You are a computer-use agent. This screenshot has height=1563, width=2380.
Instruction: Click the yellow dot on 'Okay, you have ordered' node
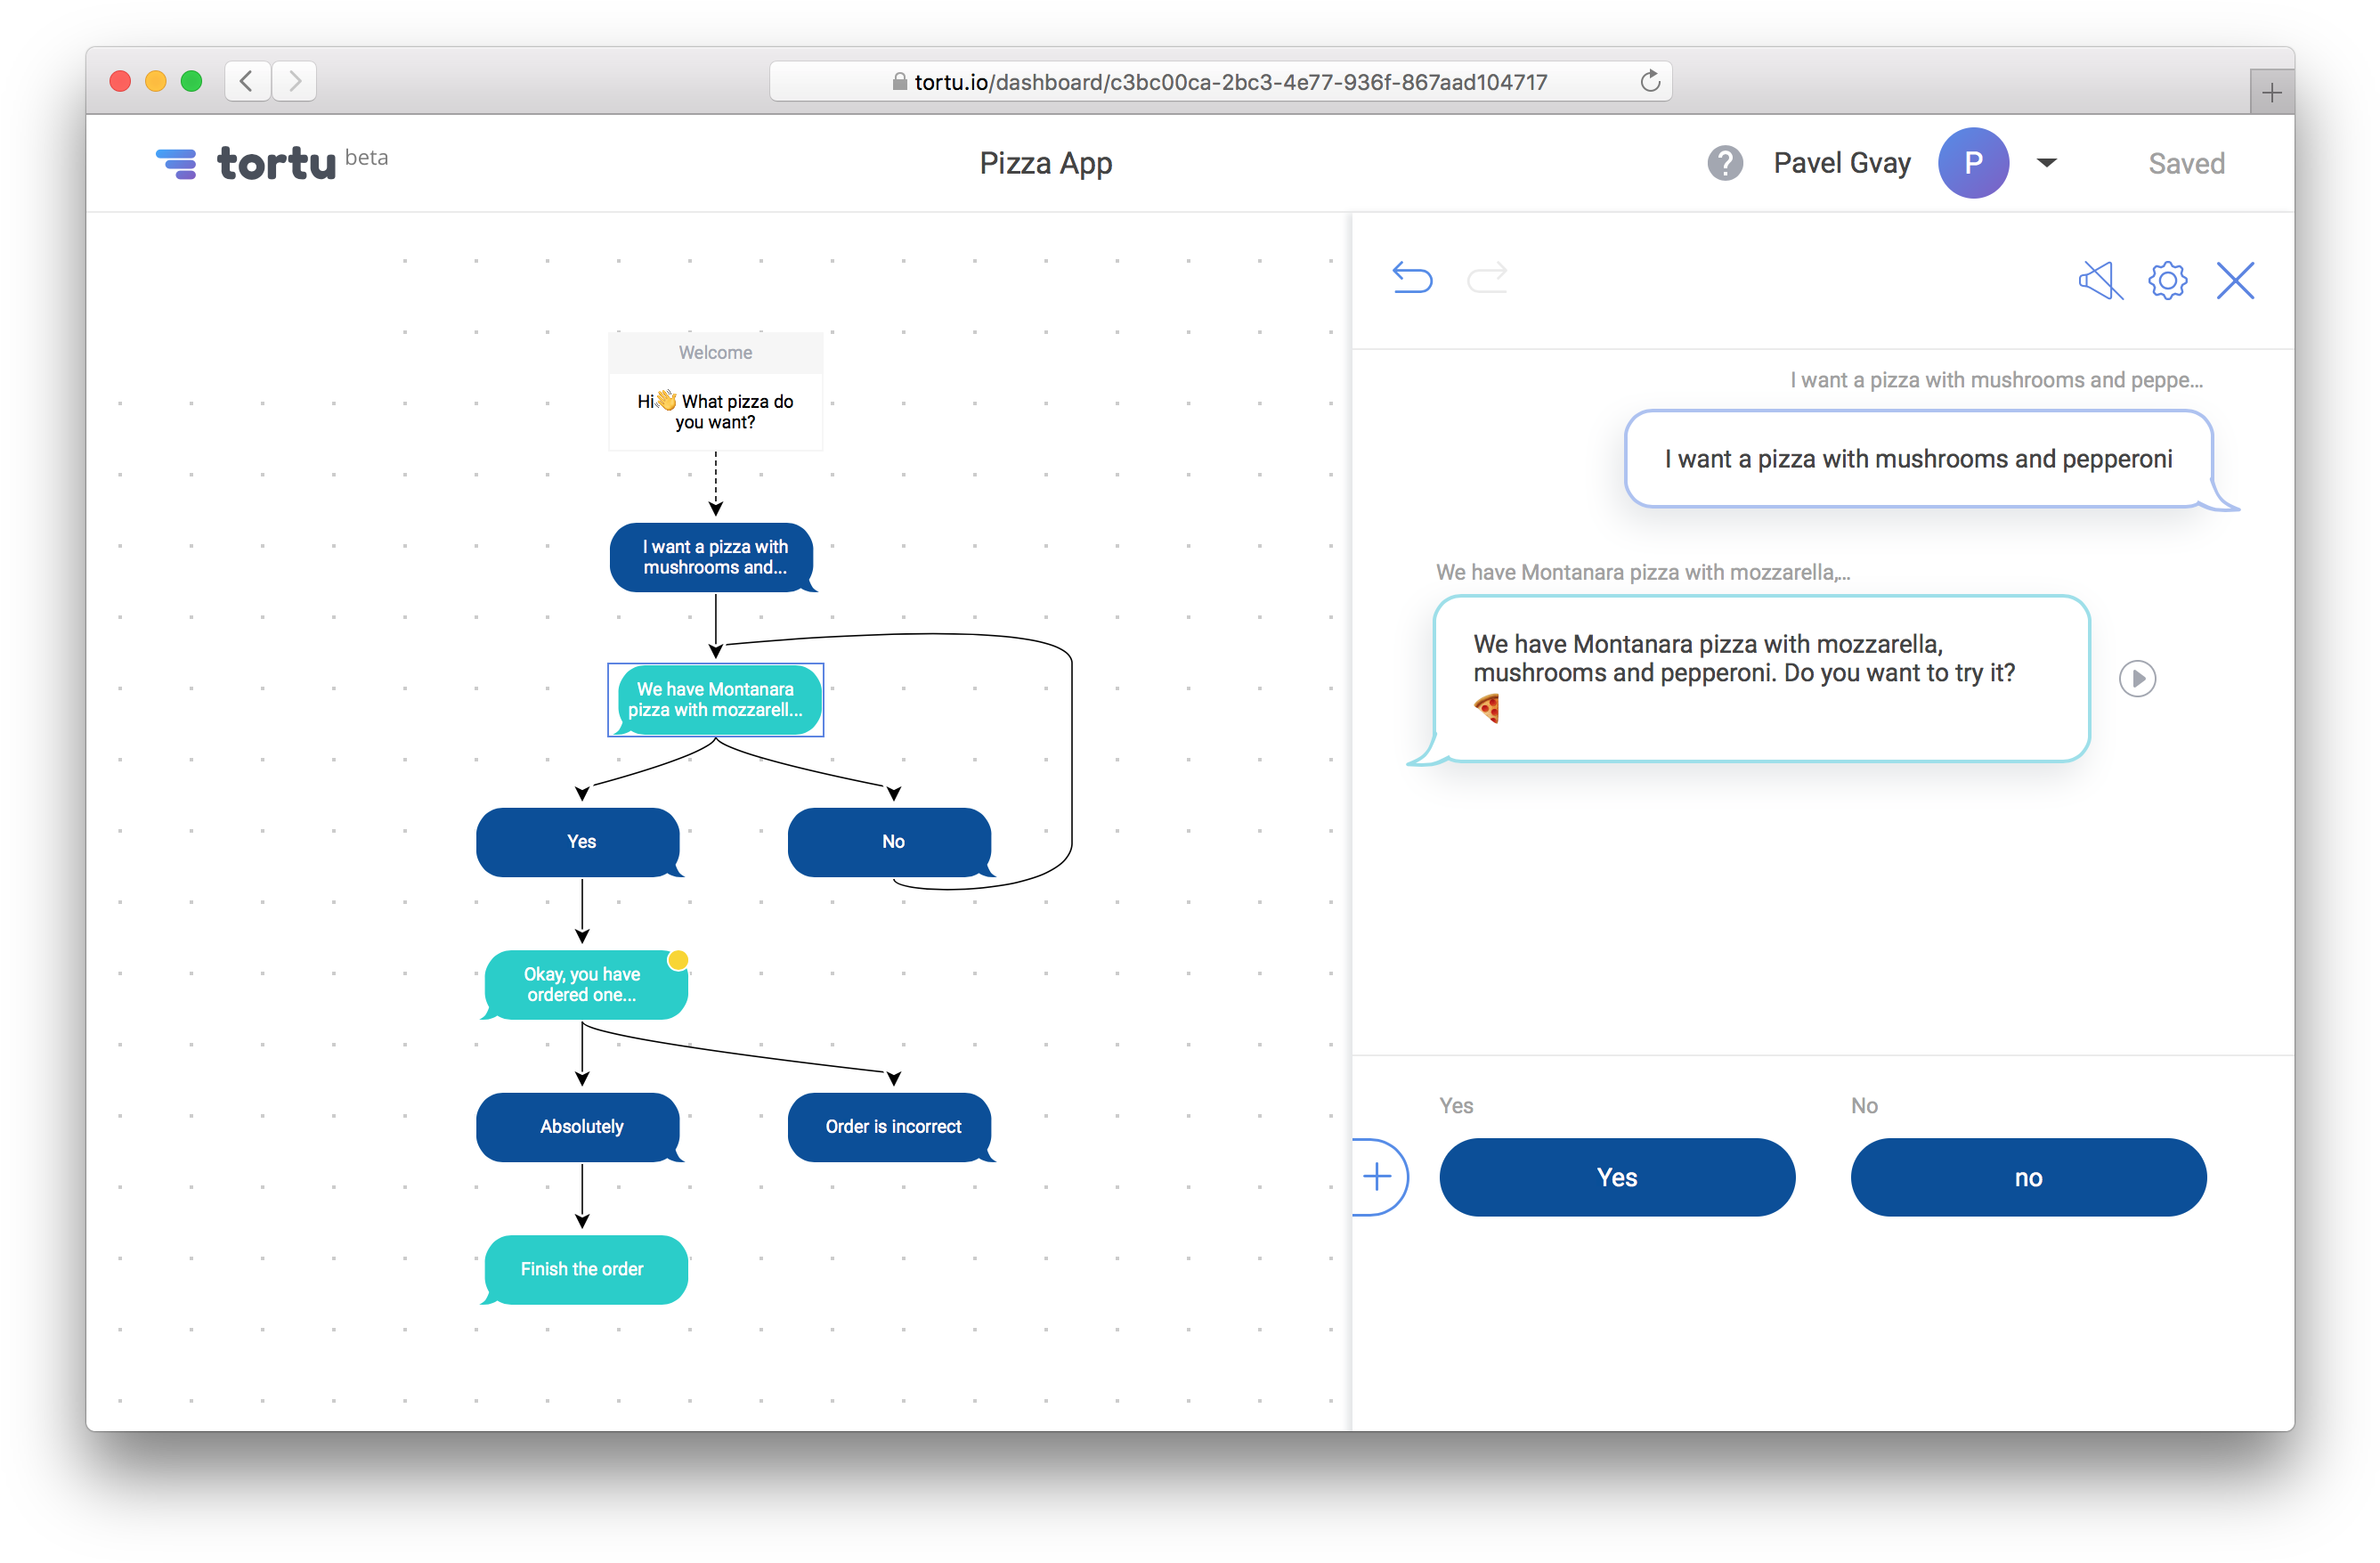[677, 960]
